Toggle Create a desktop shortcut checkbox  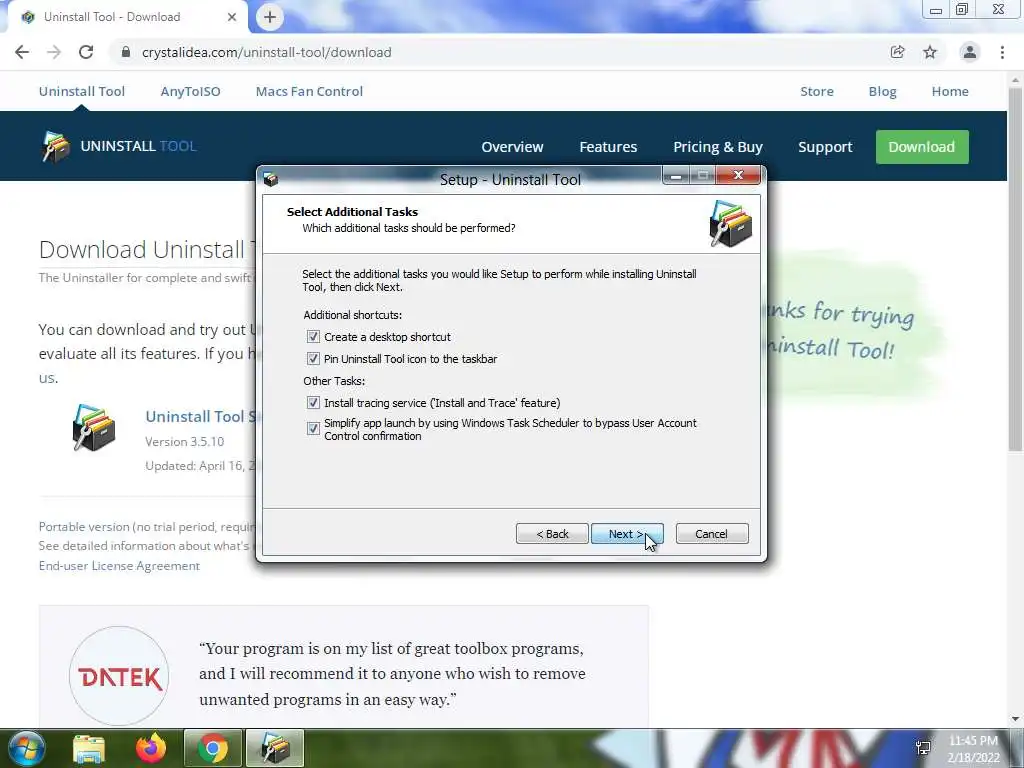pyautogui.click(x=313, y=337)
